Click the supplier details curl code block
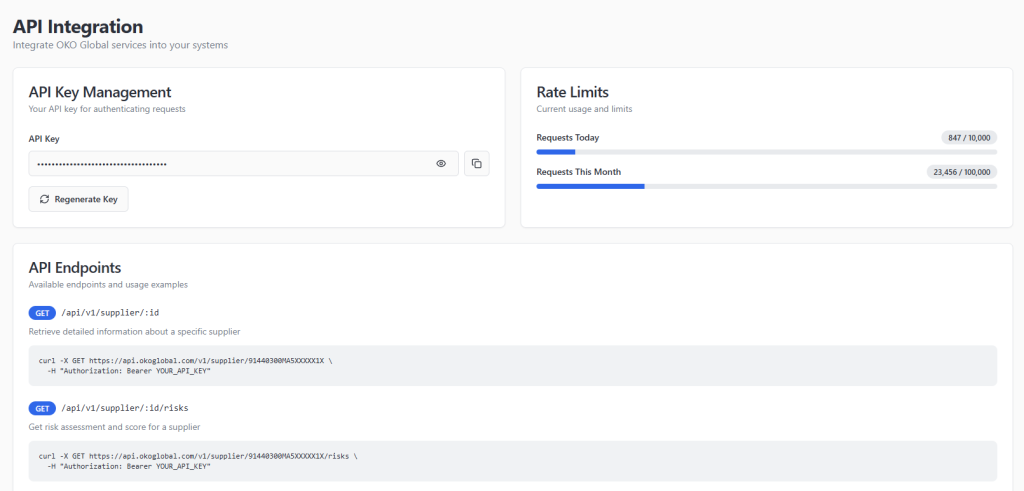1024x491 pixels. pos(512,366)
